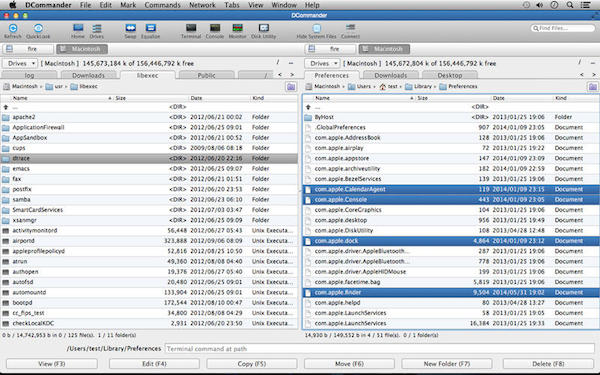Click the right pane favorites folder icon
The image size is (600, 375).
point(593,87)
